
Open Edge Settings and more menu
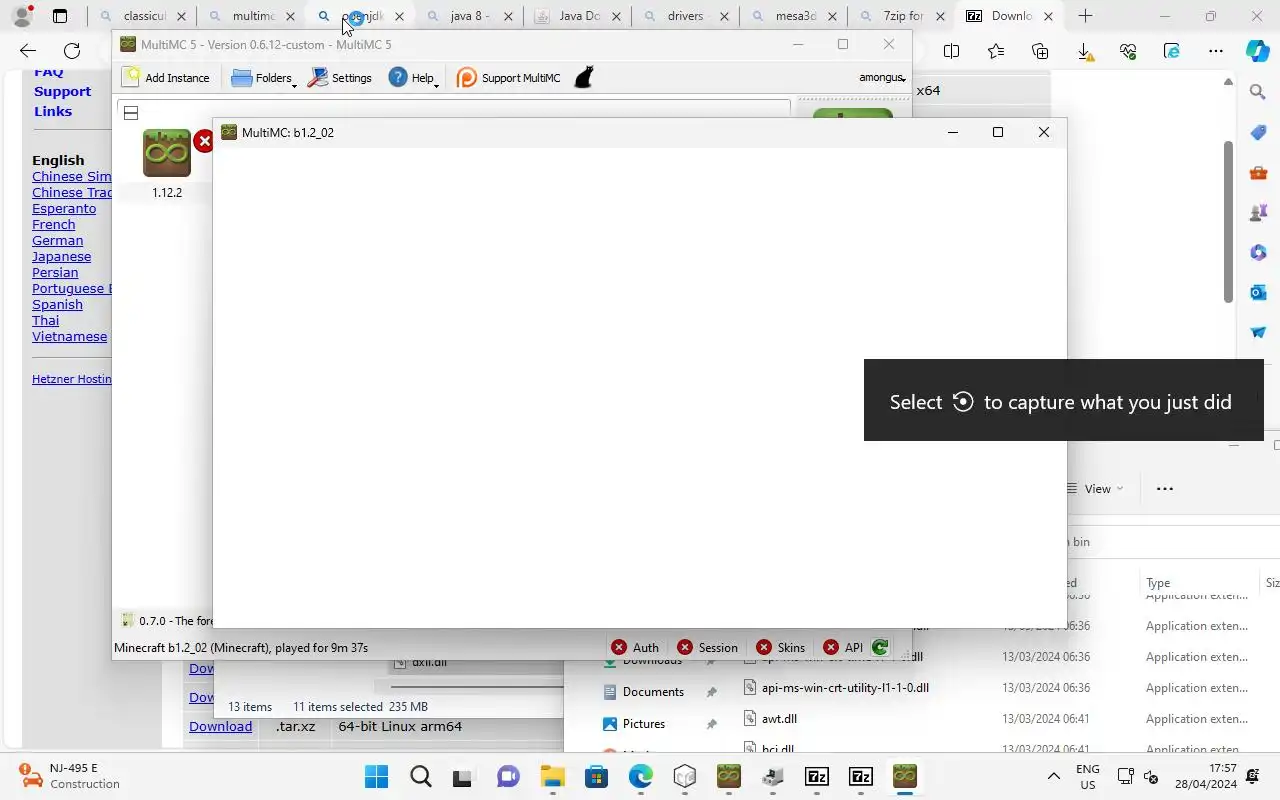click(1216, 51)
